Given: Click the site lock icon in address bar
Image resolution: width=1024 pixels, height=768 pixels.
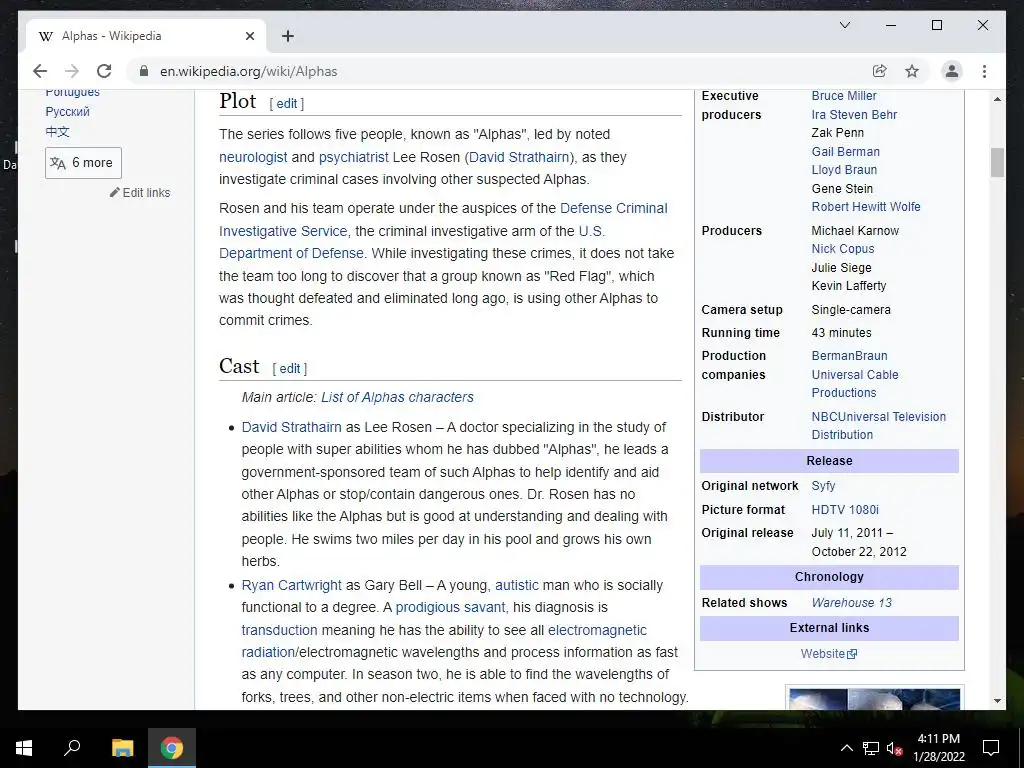Looking at the screenshot, I should (x=144, y=71).
